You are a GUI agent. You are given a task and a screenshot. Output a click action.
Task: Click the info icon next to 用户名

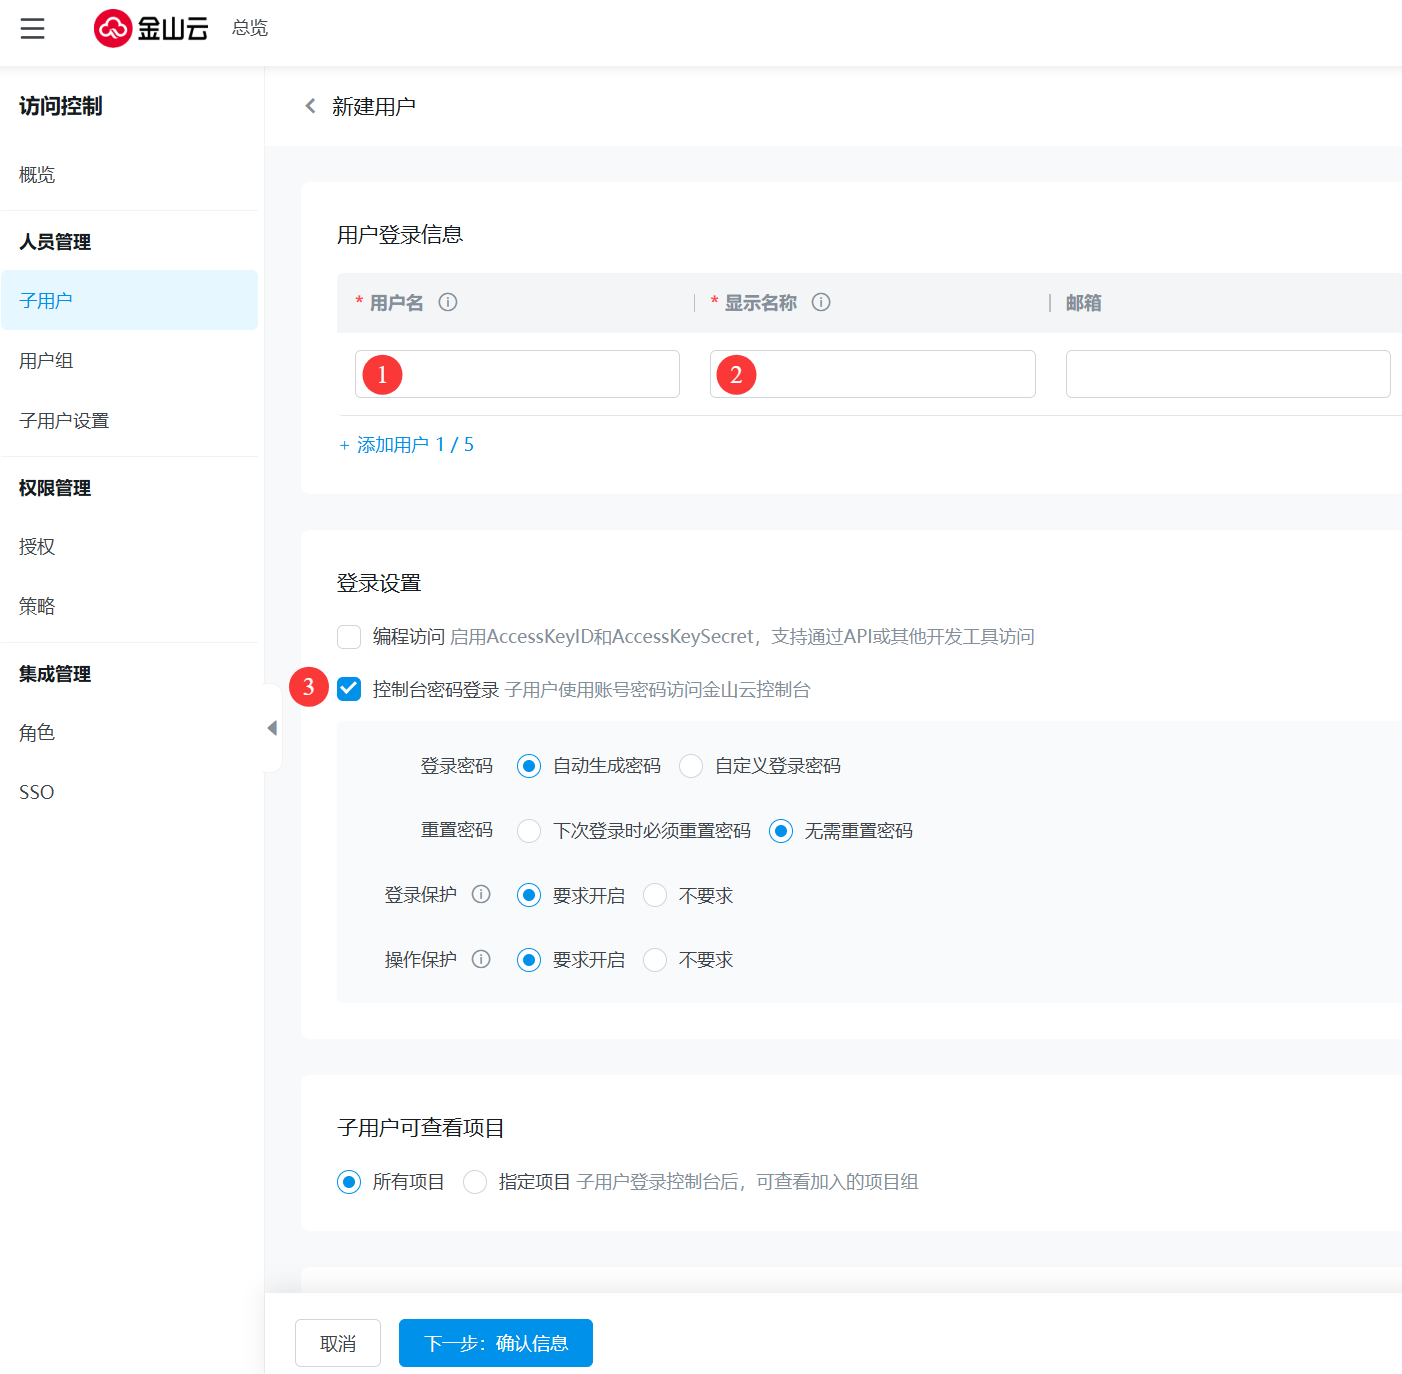(448, 302)
